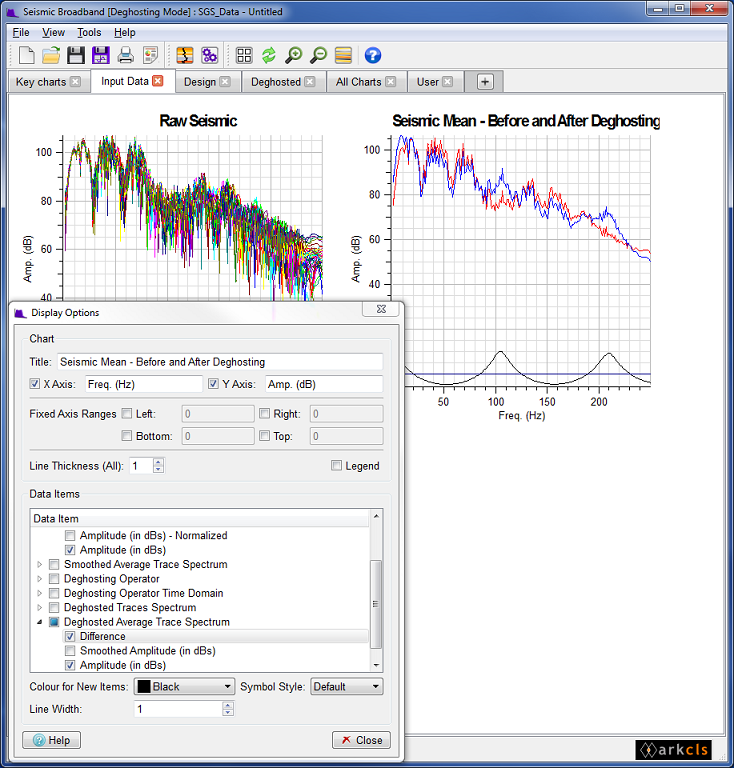This screenshot has width=734, height=768.
Task: Print using the printer icon
Action: click(125, 55)
